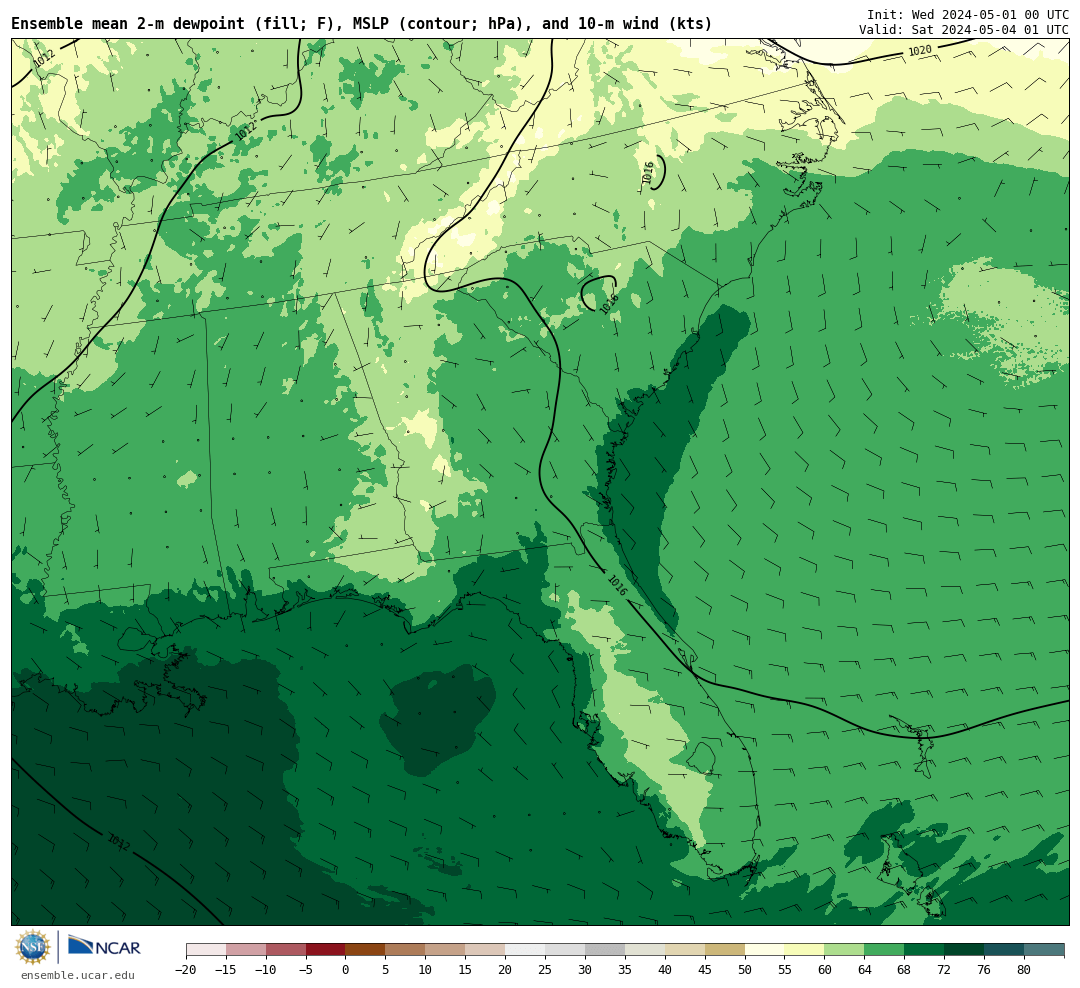This screenshot has height=988, width=1080.
Task: Pick the rose -10 to -5 color swatch
Action: click(286, 950)
